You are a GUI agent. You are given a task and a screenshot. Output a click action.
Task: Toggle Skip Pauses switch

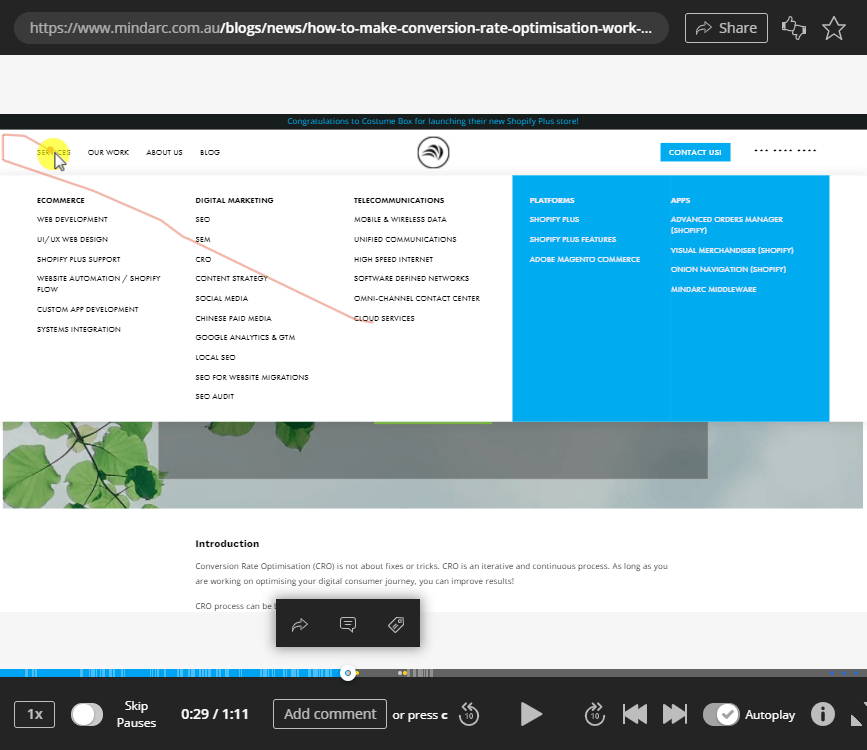[x=87, y=714]
